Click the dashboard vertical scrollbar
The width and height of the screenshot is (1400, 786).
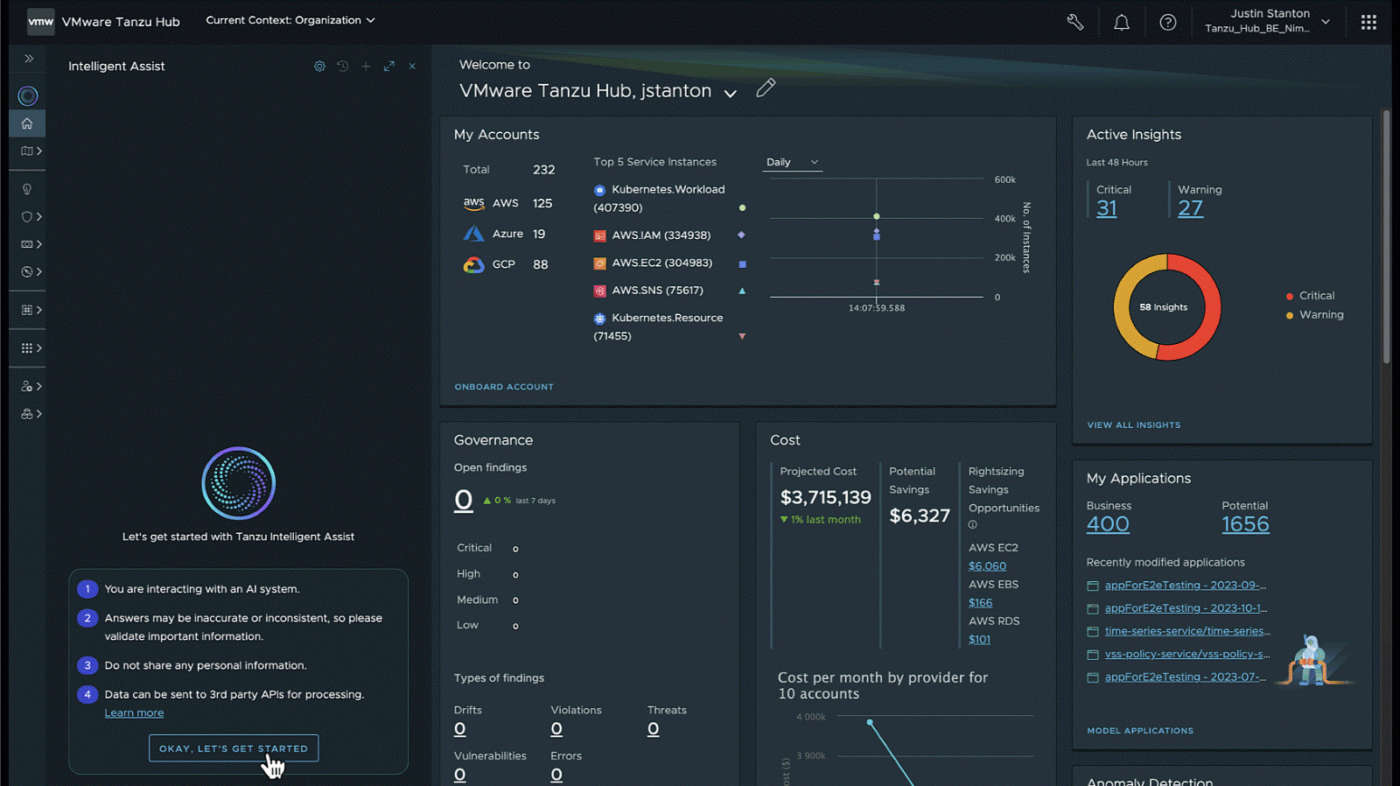1386,240
